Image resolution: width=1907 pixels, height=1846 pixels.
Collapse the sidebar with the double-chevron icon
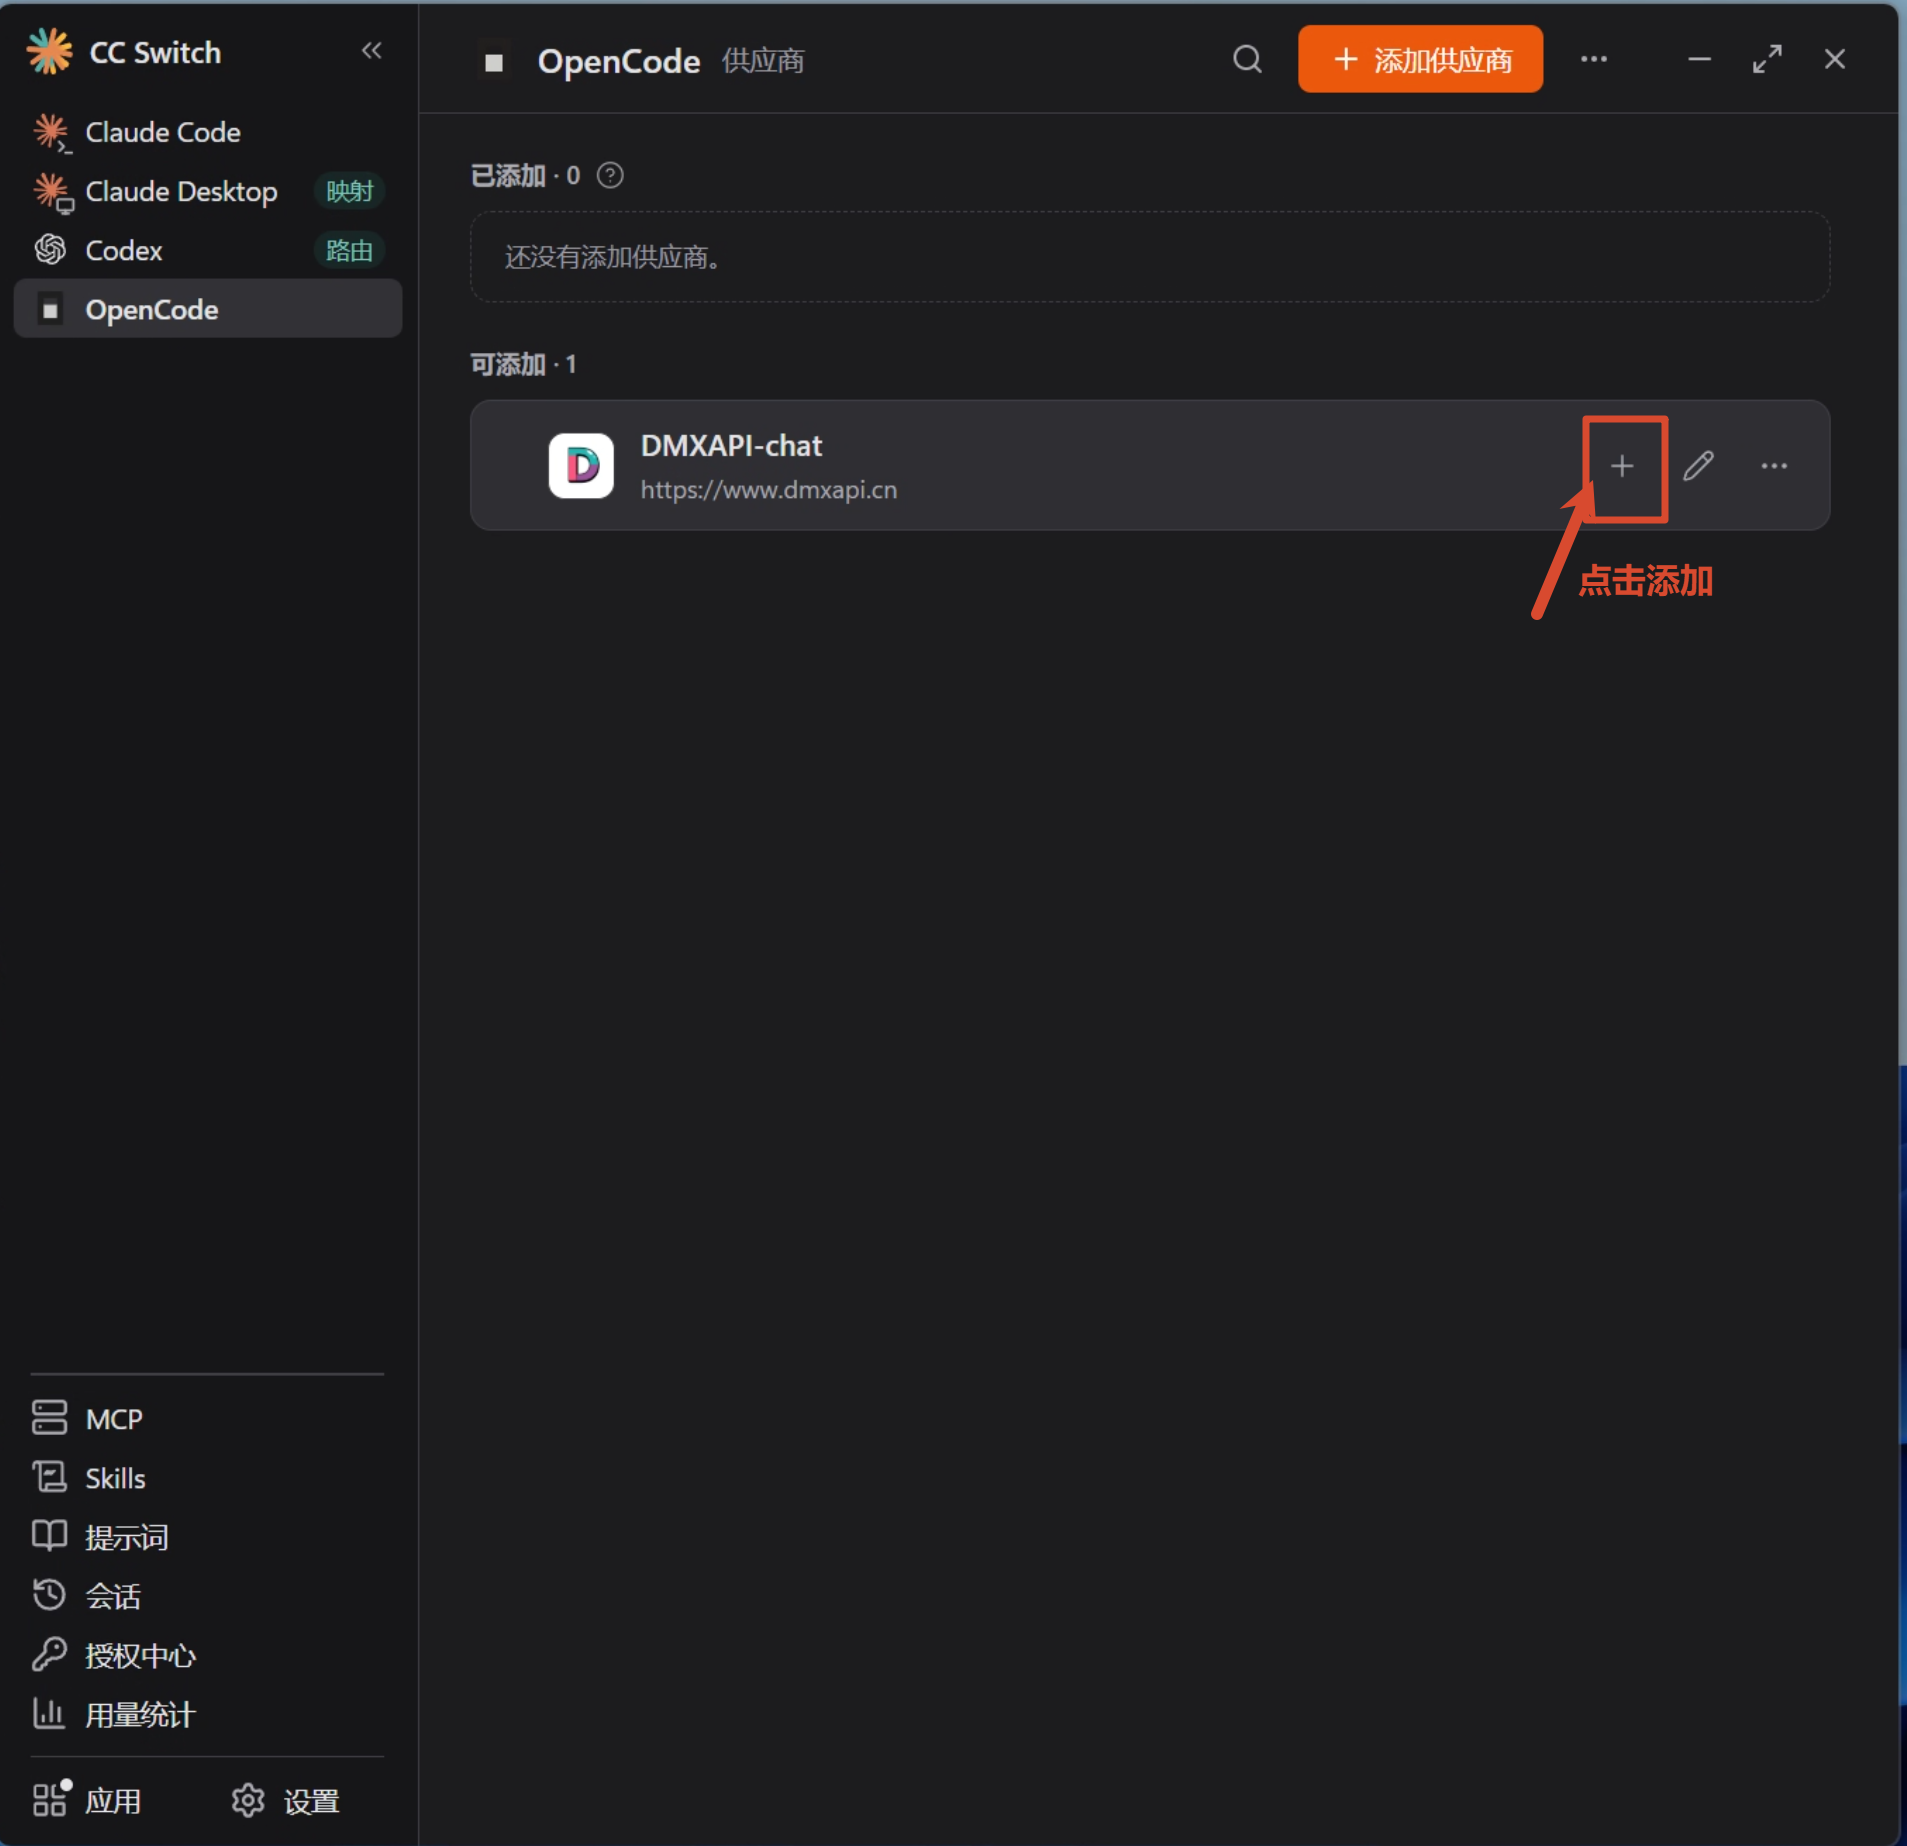[x=371, y=51]
